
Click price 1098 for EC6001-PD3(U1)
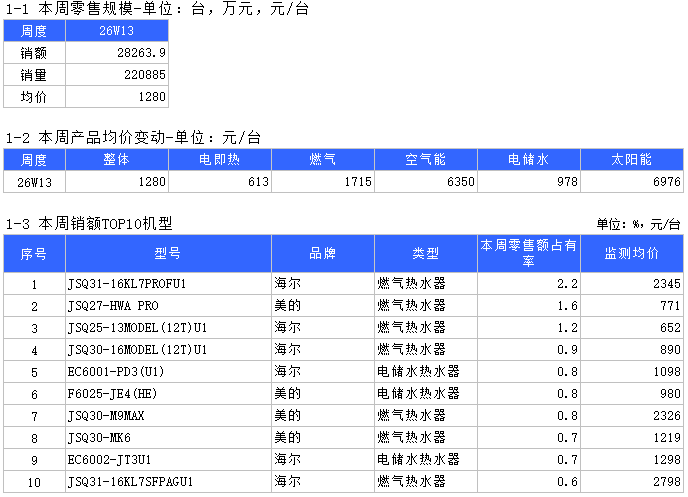pyautogui.click(x=667, y=372)
